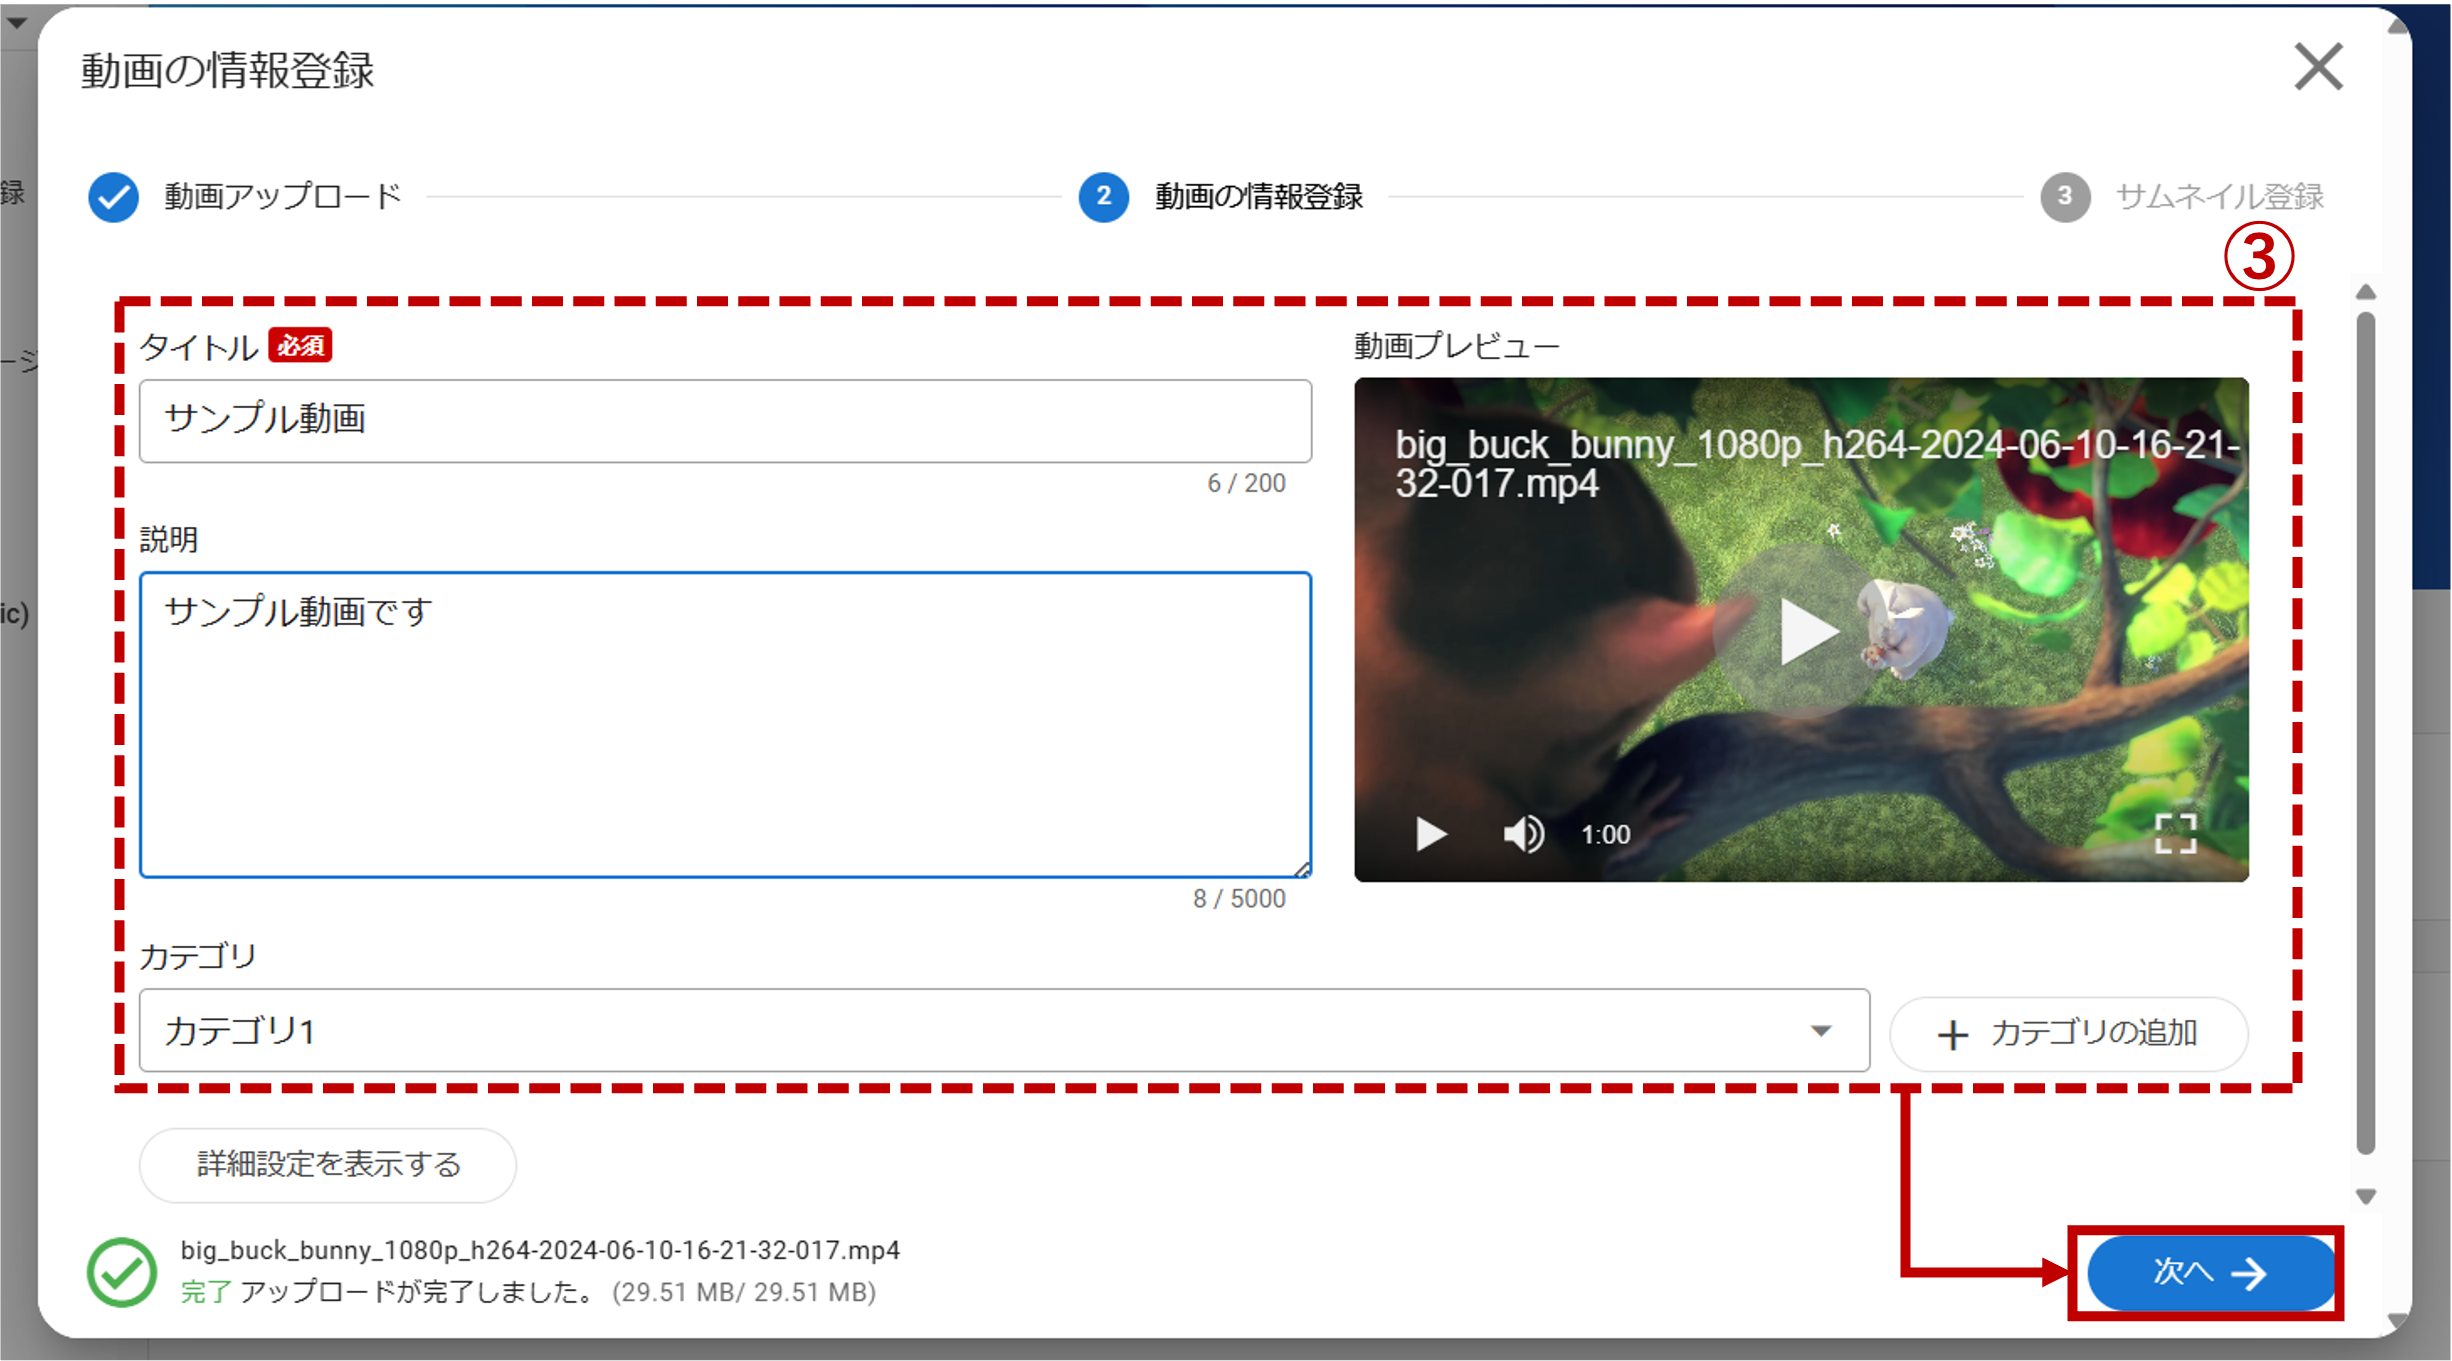
Task: Click the green upload-complete check icon
Action: click(122, 1272)
